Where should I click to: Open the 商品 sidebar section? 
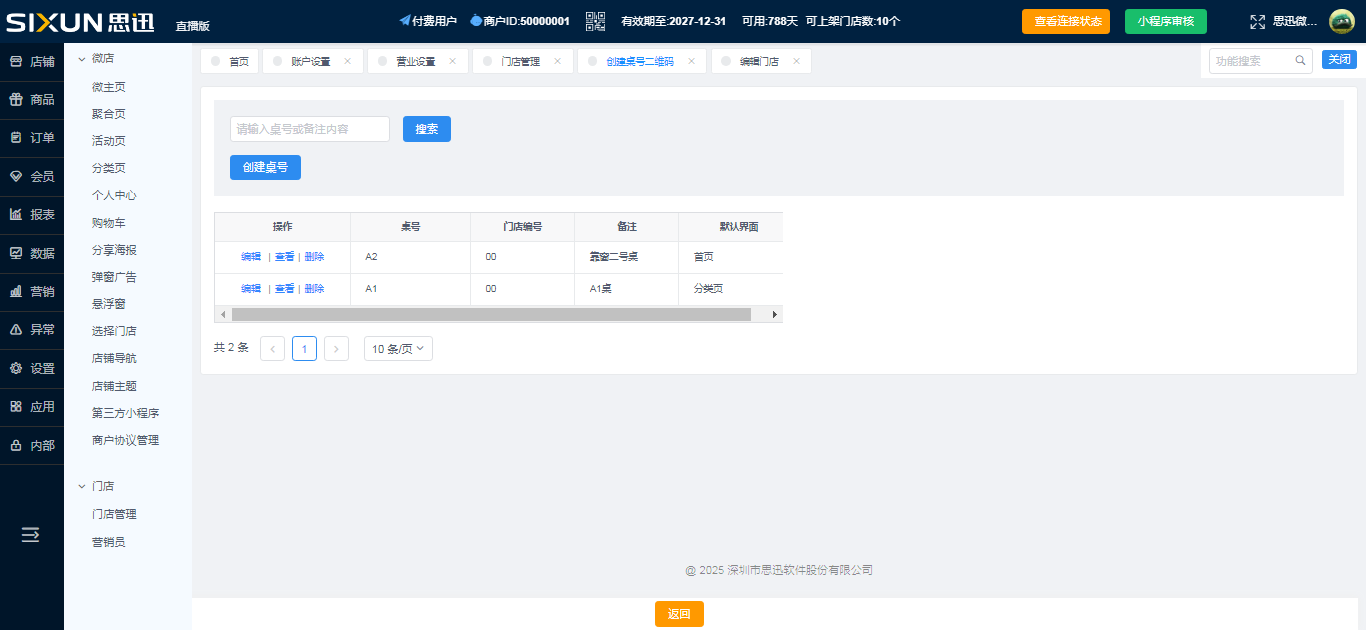(x=32, y=100)
